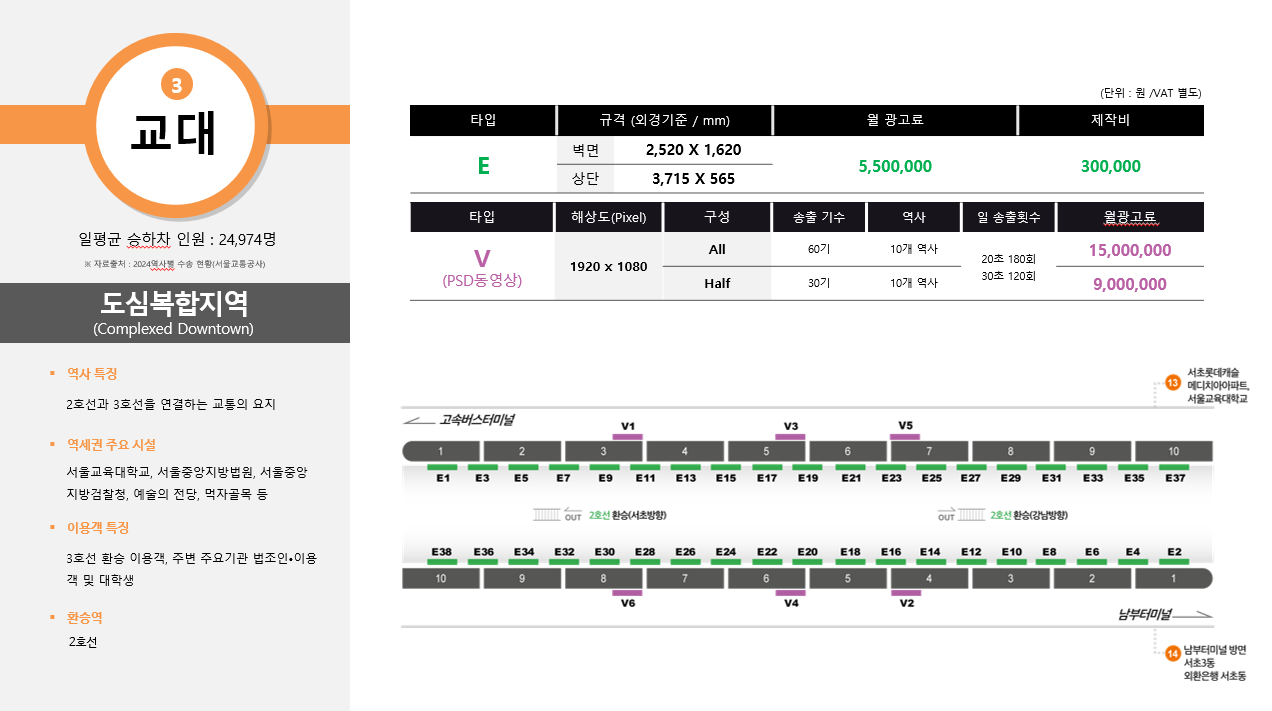Select the 역사 특징 heading

pos(92,374)
